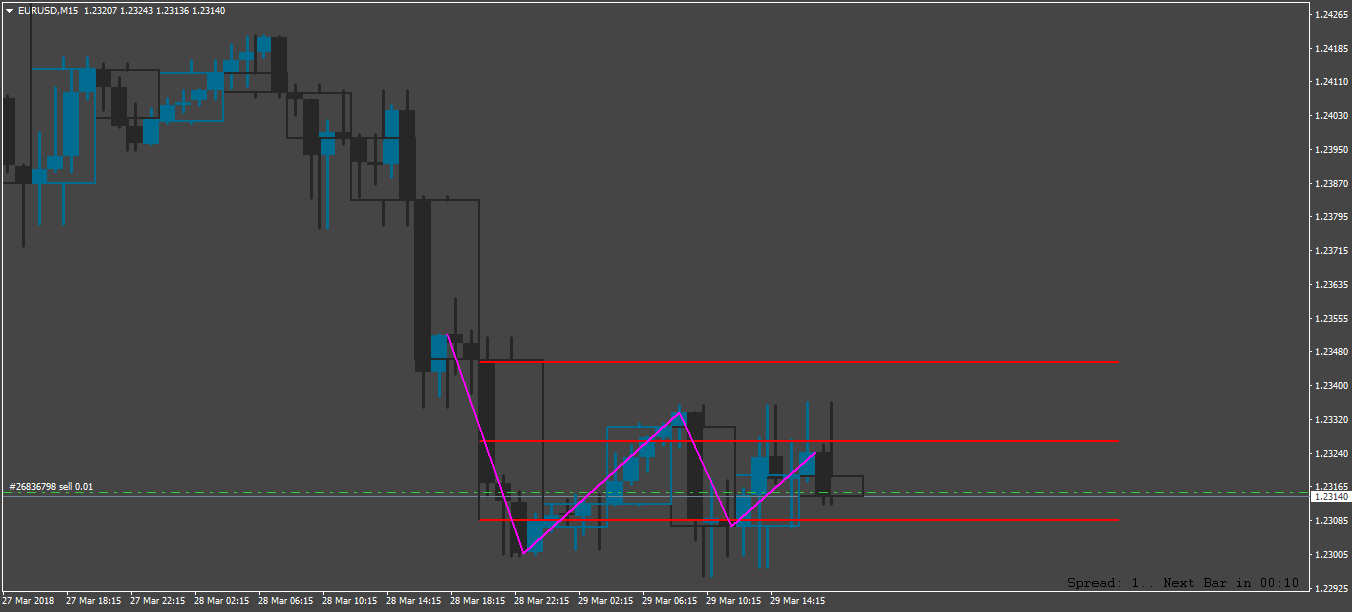Click the current price tag 1.23140
The height and width of the screenshot is (612, 1352).
[x=1329, y=497]
